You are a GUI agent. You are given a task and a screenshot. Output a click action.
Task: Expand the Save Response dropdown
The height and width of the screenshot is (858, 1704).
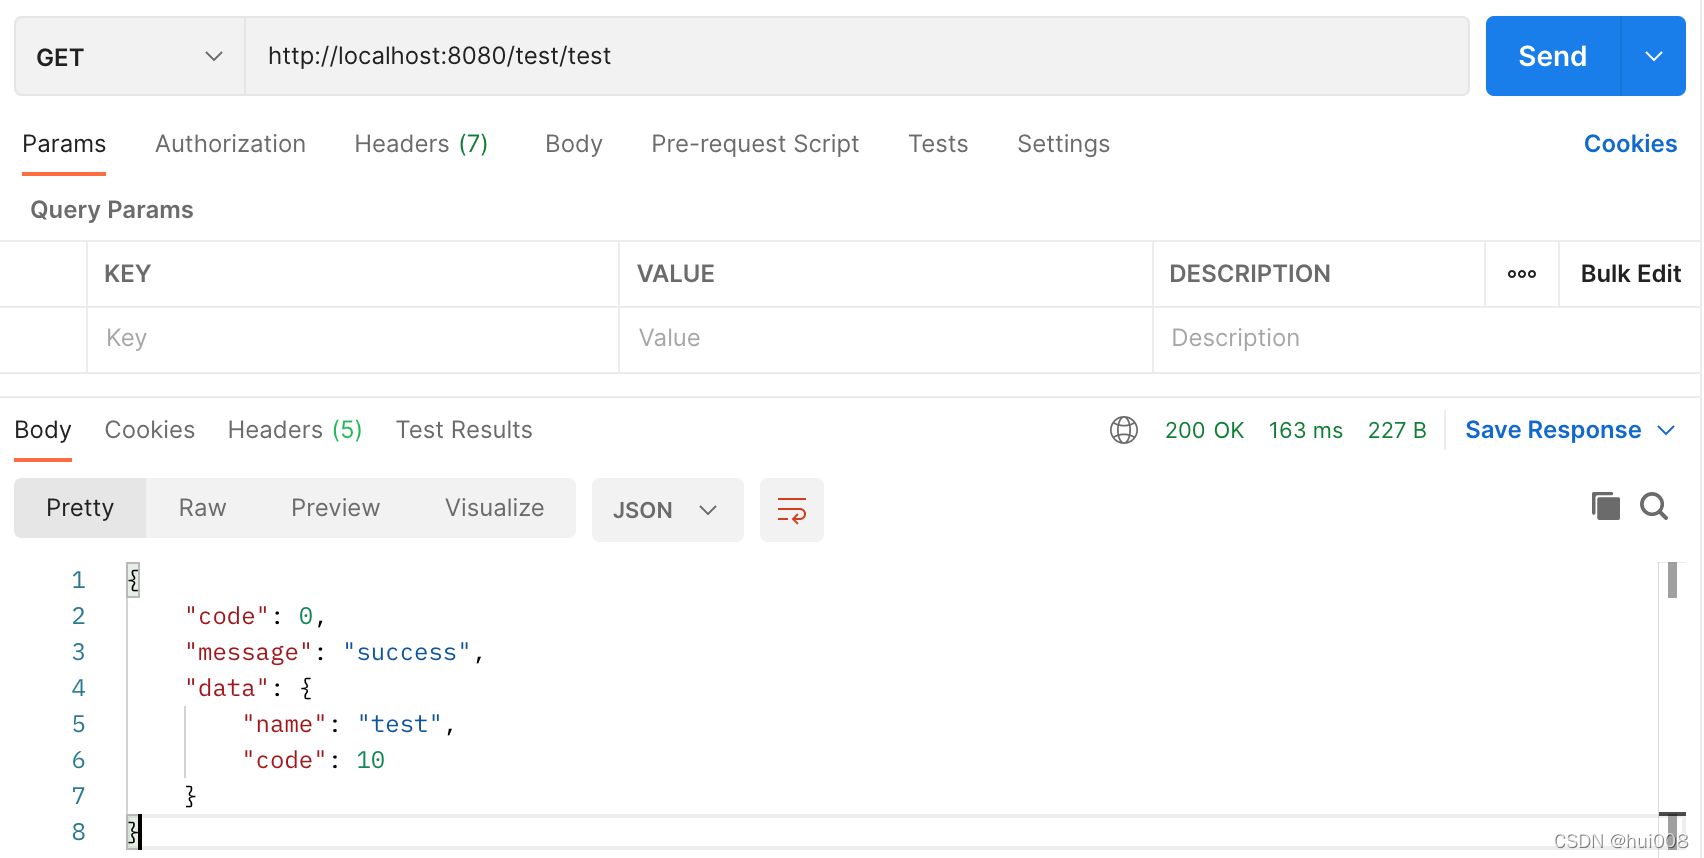1666,430
